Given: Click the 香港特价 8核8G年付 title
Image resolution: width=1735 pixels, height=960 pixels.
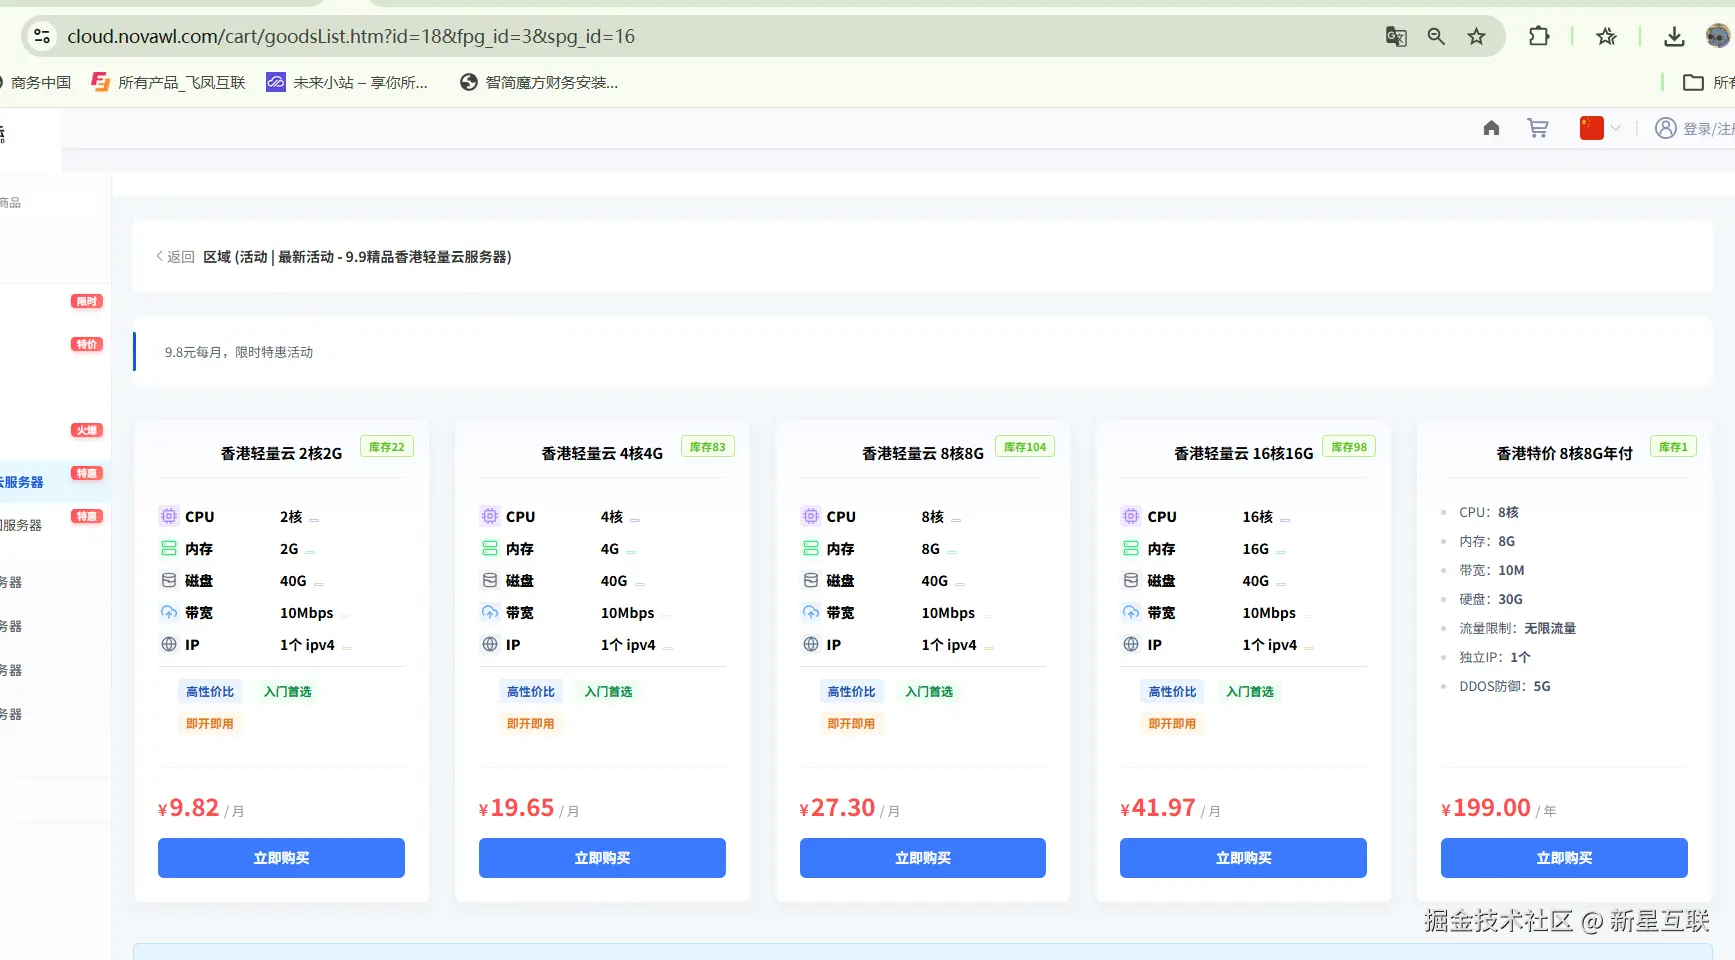Looking at the screenshot, I should (1564, 454).
